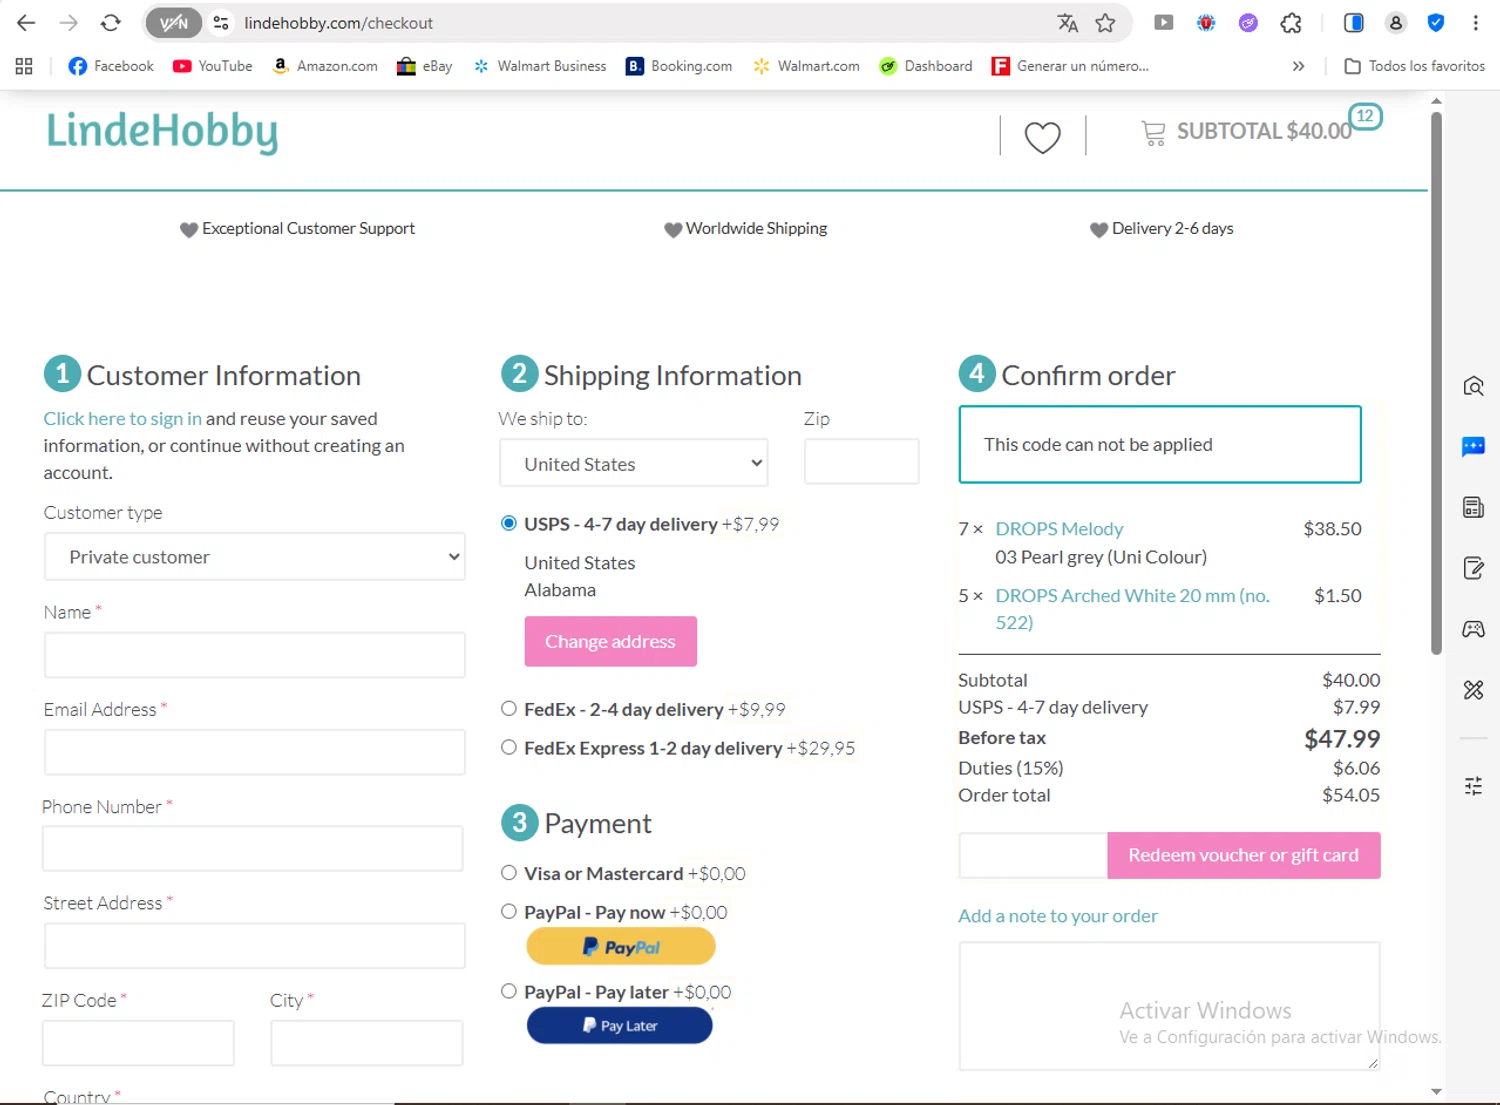Open the sidebar games controller icon
Viewport: 1500px width, 1105px height.
1473,629
